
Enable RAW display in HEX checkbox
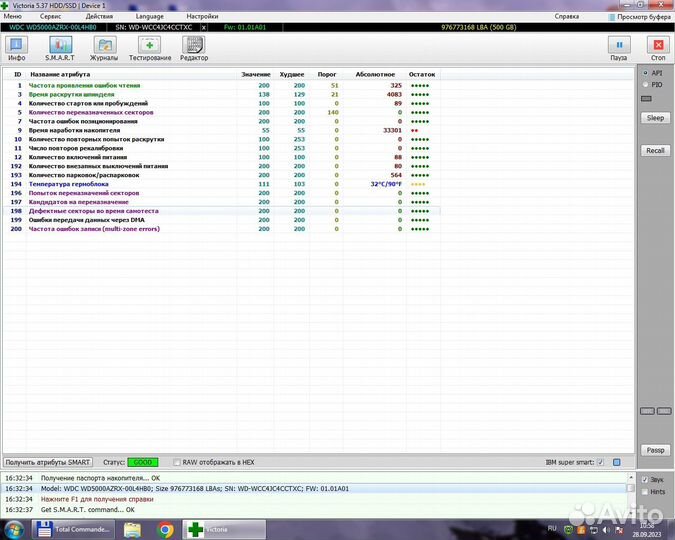pos(177,463)
